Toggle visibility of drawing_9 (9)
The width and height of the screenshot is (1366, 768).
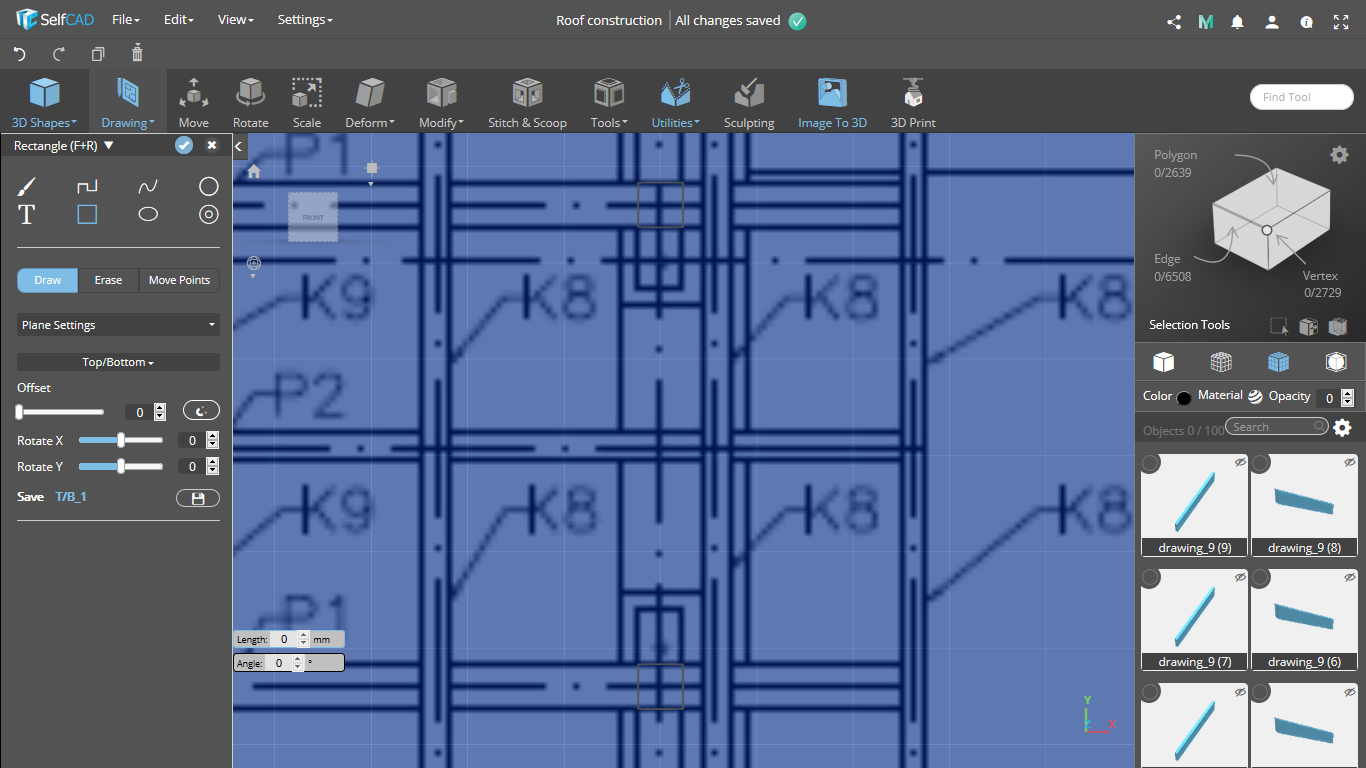(x=1239, y=463)
